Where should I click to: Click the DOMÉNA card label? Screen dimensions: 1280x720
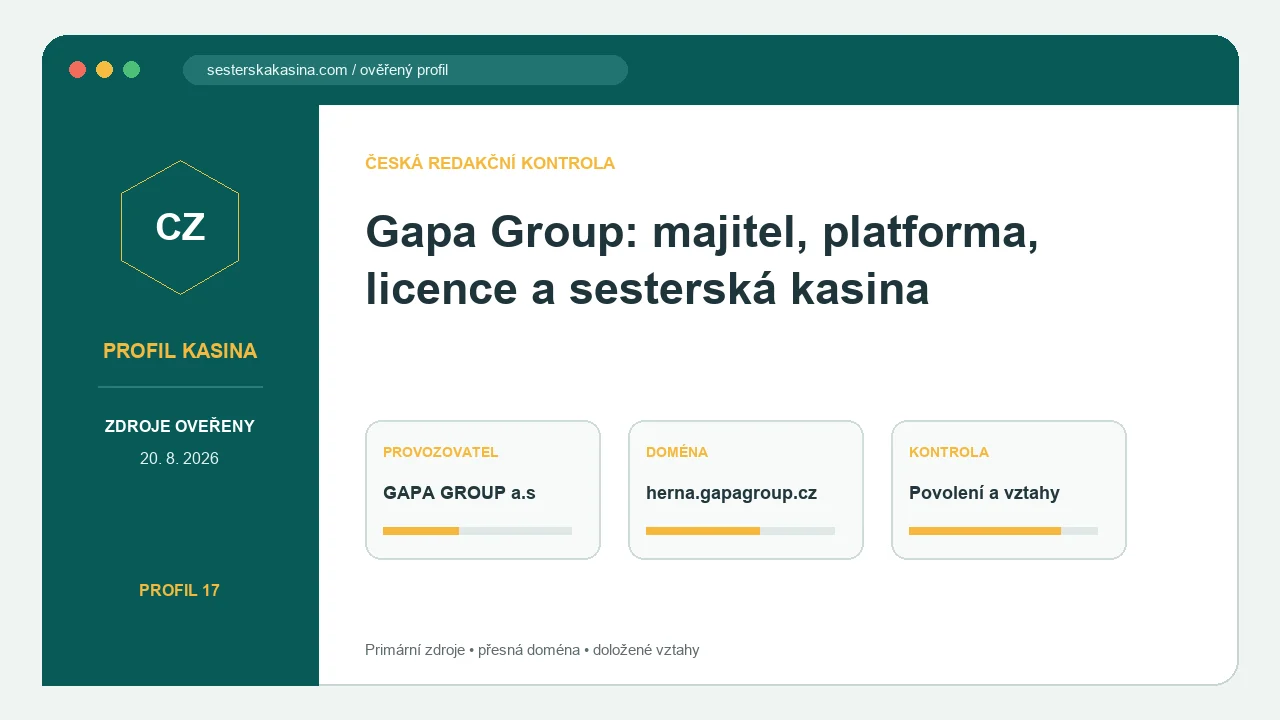pyautogui.click(x=677, y=452)
